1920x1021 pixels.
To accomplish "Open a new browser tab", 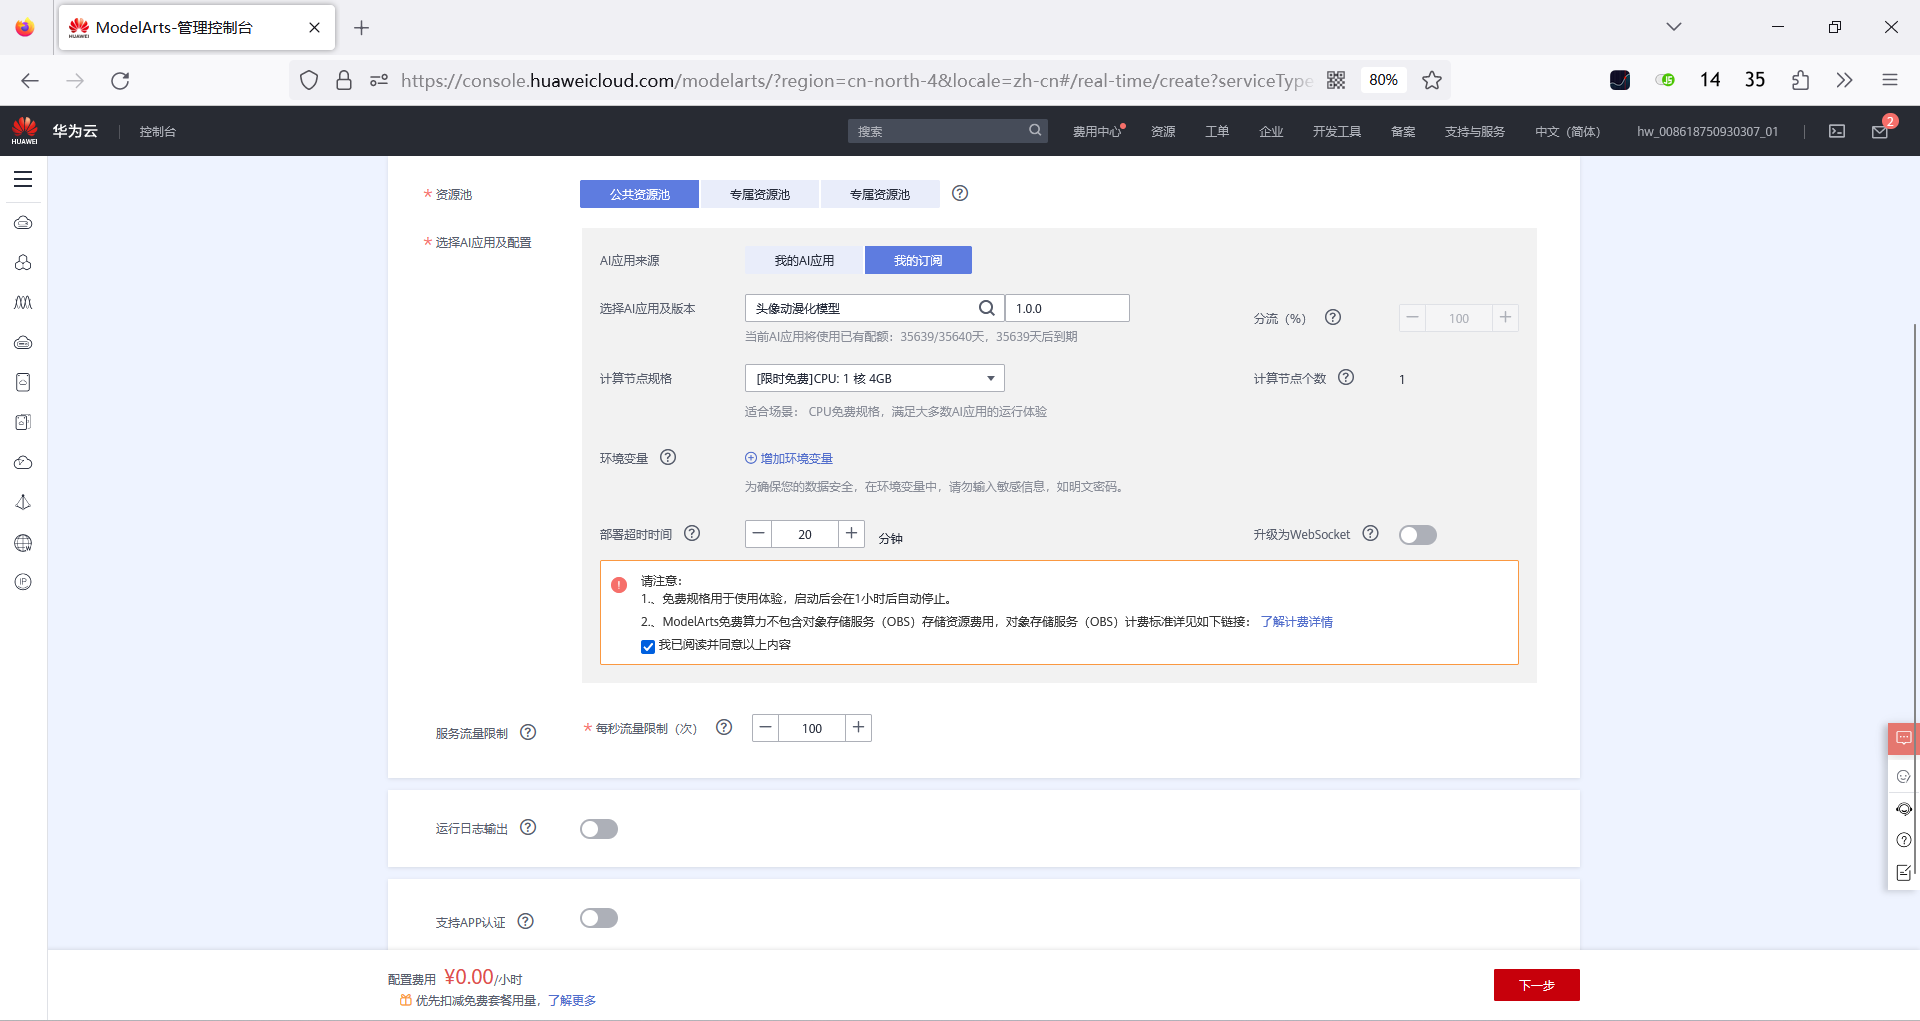I will click(362, 28).
